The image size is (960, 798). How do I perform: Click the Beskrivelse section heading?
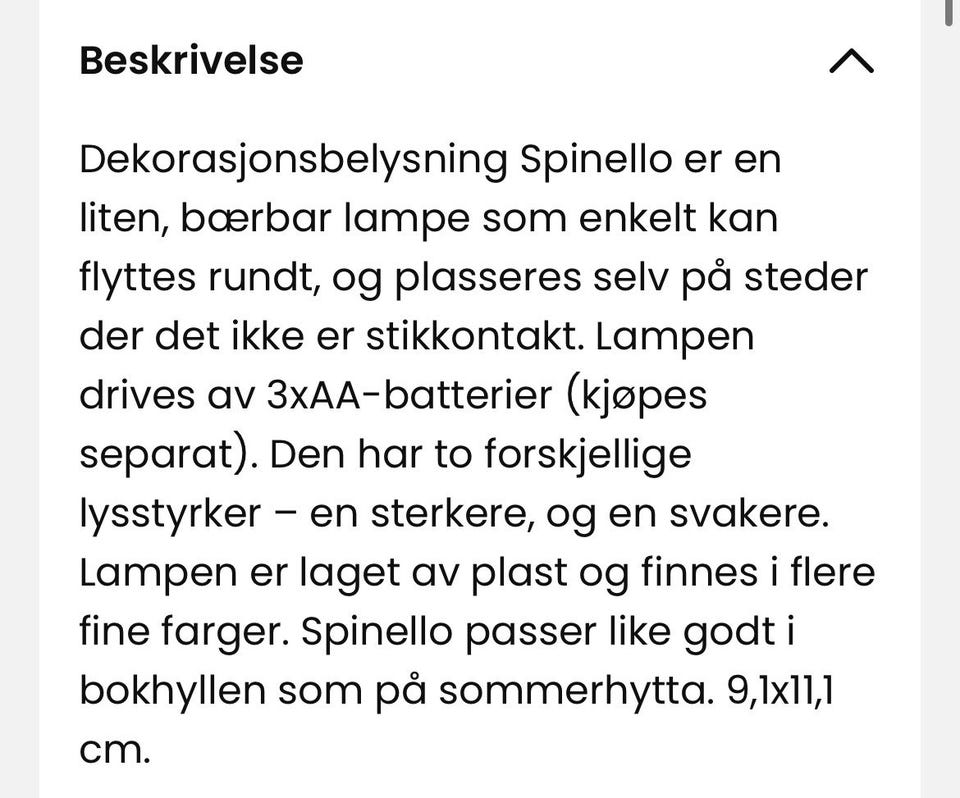[192, 61]
